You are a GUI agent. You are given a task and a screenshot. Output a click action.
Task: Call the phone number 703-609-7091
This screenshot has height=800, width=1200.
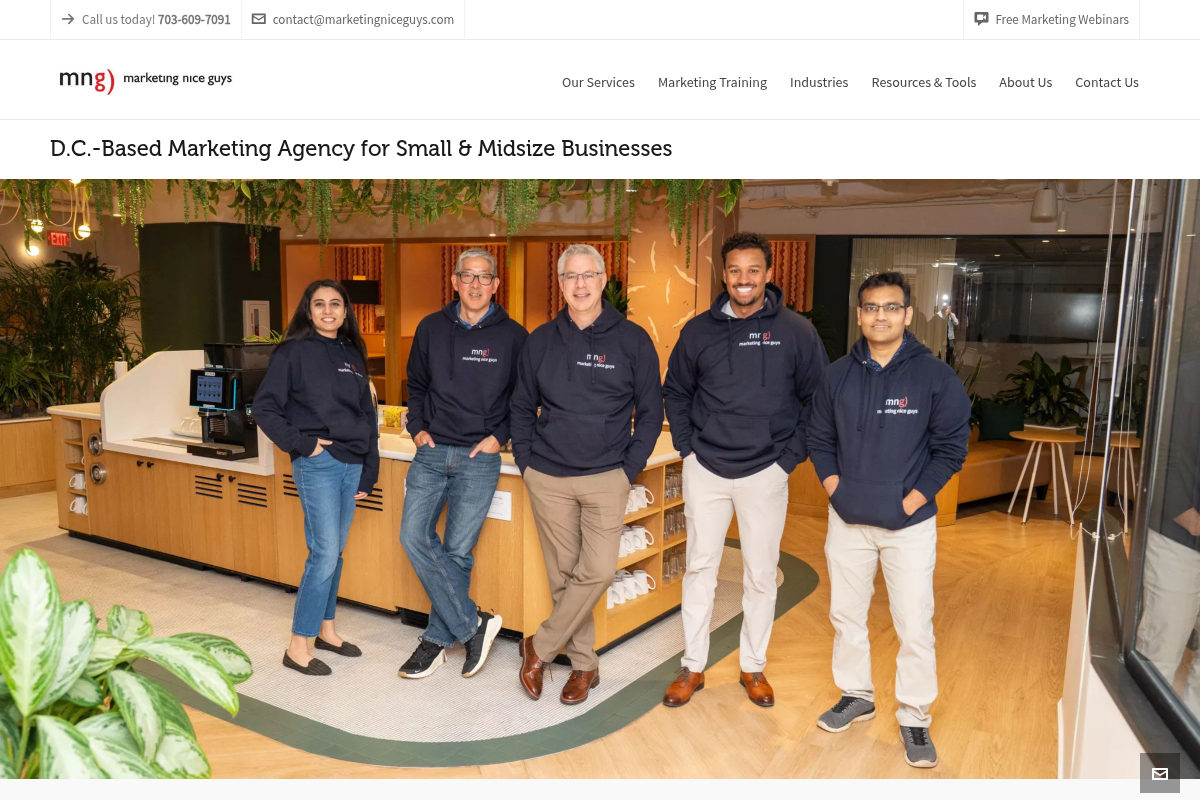click(194, 20)
